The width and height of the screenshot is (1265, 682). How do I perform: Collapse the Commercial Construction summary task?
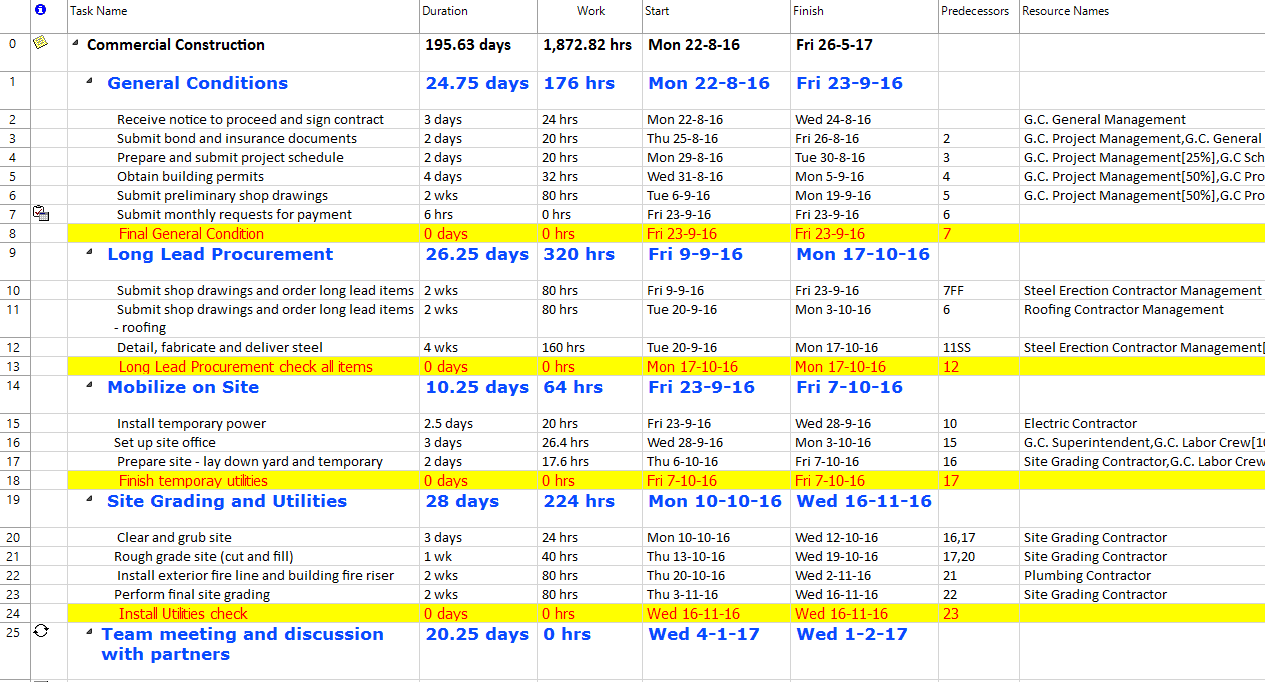pyautogui.click(x=76, y=44)
